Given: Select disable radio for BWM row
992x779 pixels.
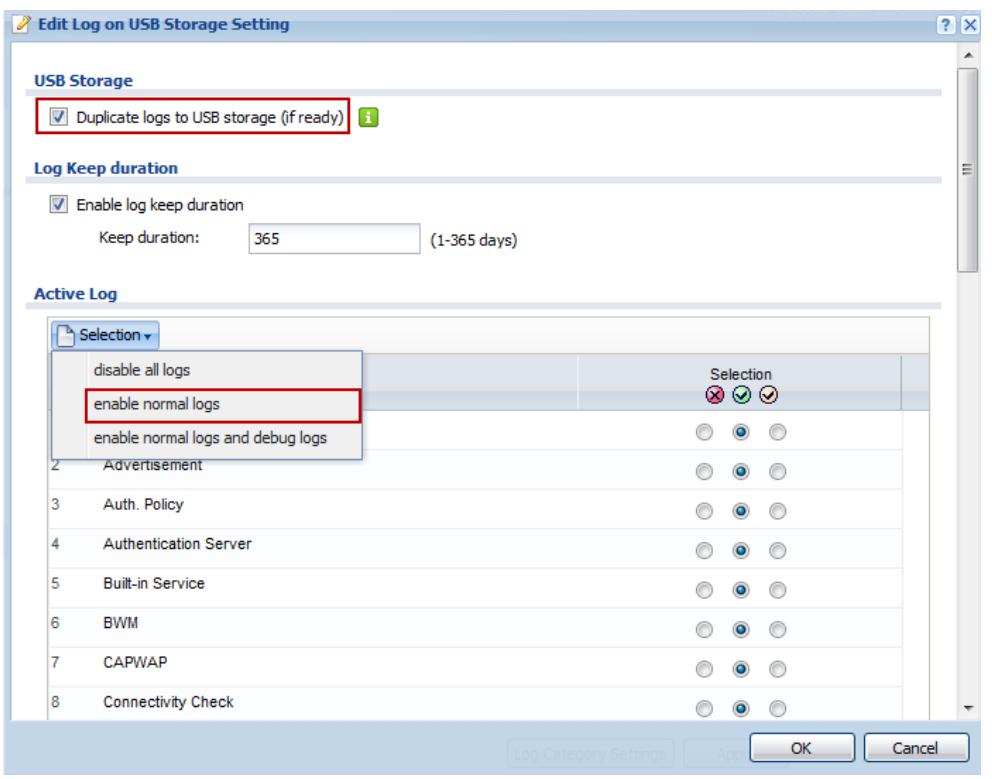Looking at the screenshot, I should (x=704, y=630).
